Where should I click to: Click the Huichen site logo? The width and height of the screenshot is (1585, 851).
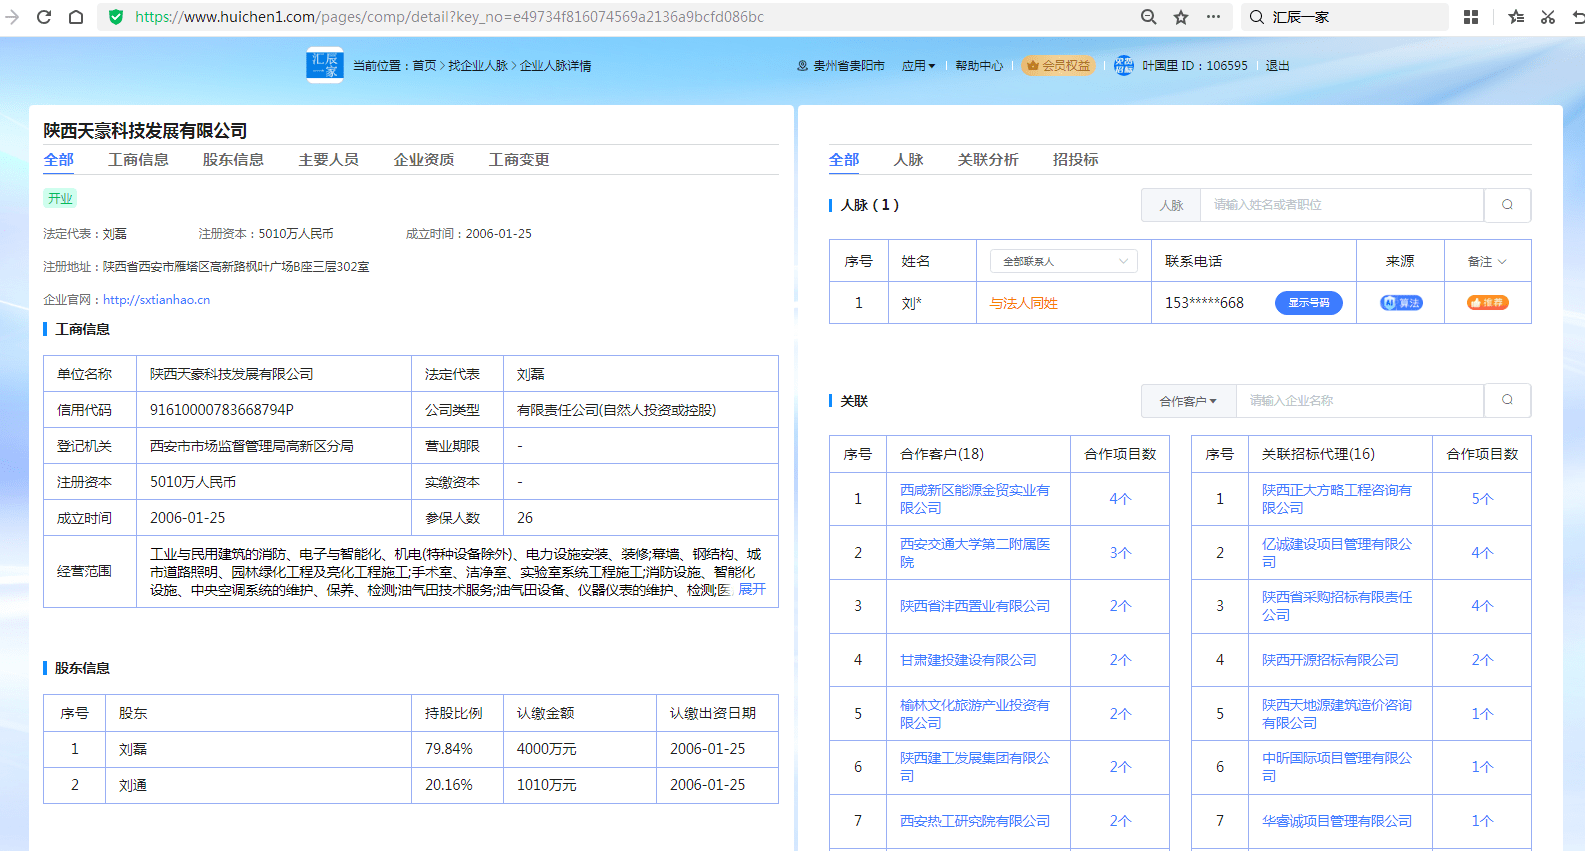point(325,65)
